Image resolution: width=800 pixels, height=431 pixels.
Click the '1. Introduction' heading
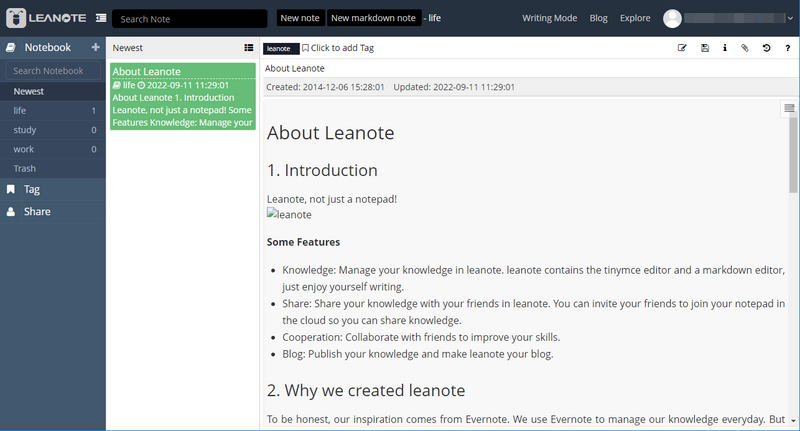[322, 170]
